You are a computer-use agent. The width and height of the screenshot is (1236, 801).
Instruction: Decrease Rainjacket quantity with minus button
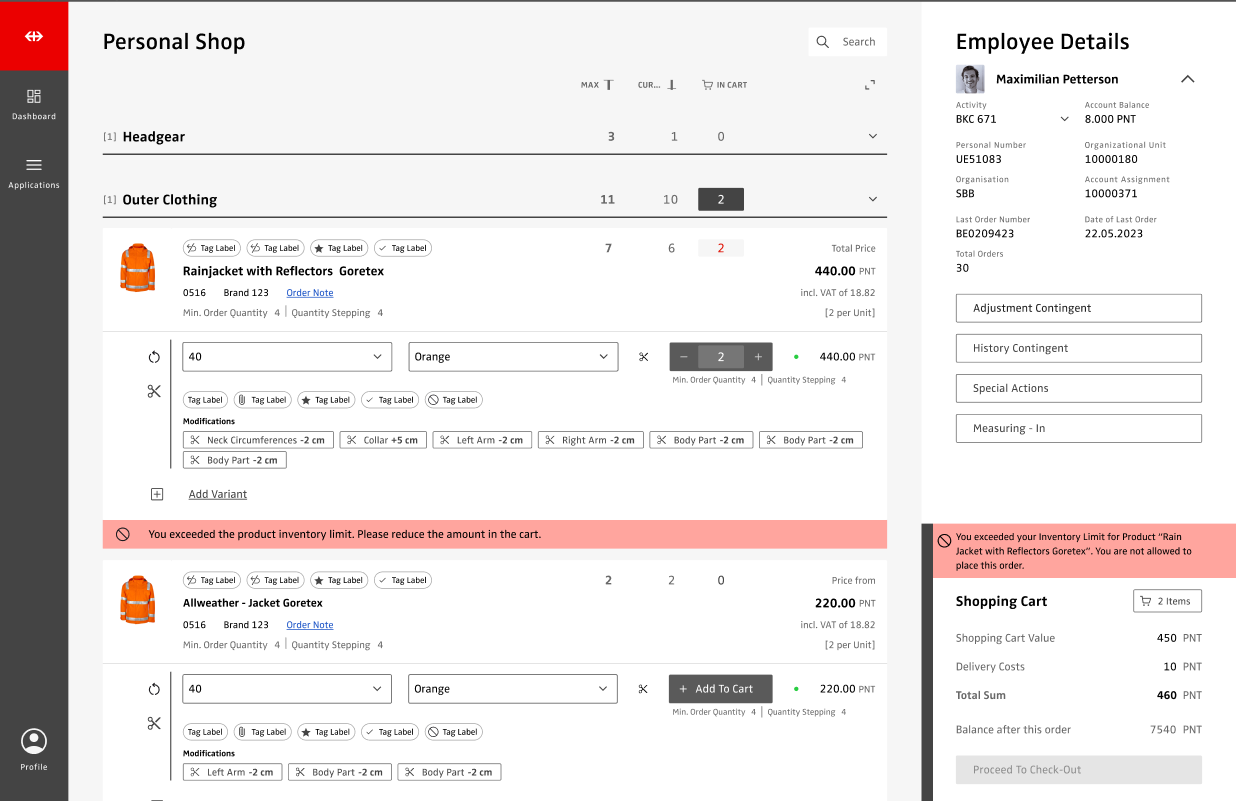tap(684, 357)
